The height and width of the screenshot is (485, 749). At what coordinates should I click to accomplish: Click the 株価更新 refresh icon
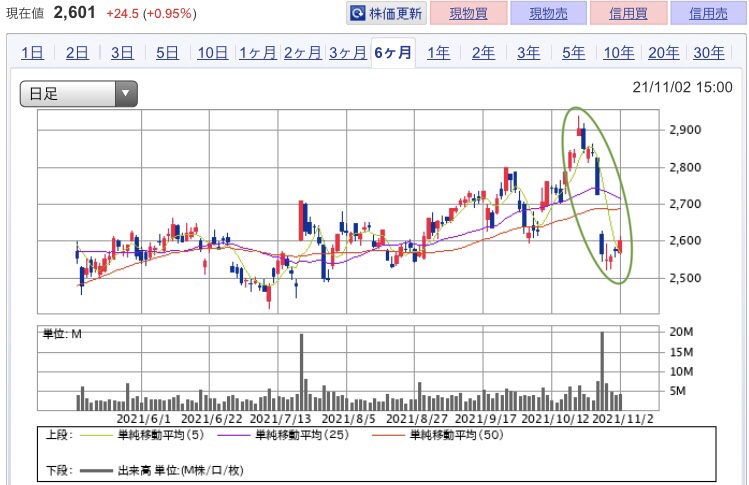tap(357, 13)
